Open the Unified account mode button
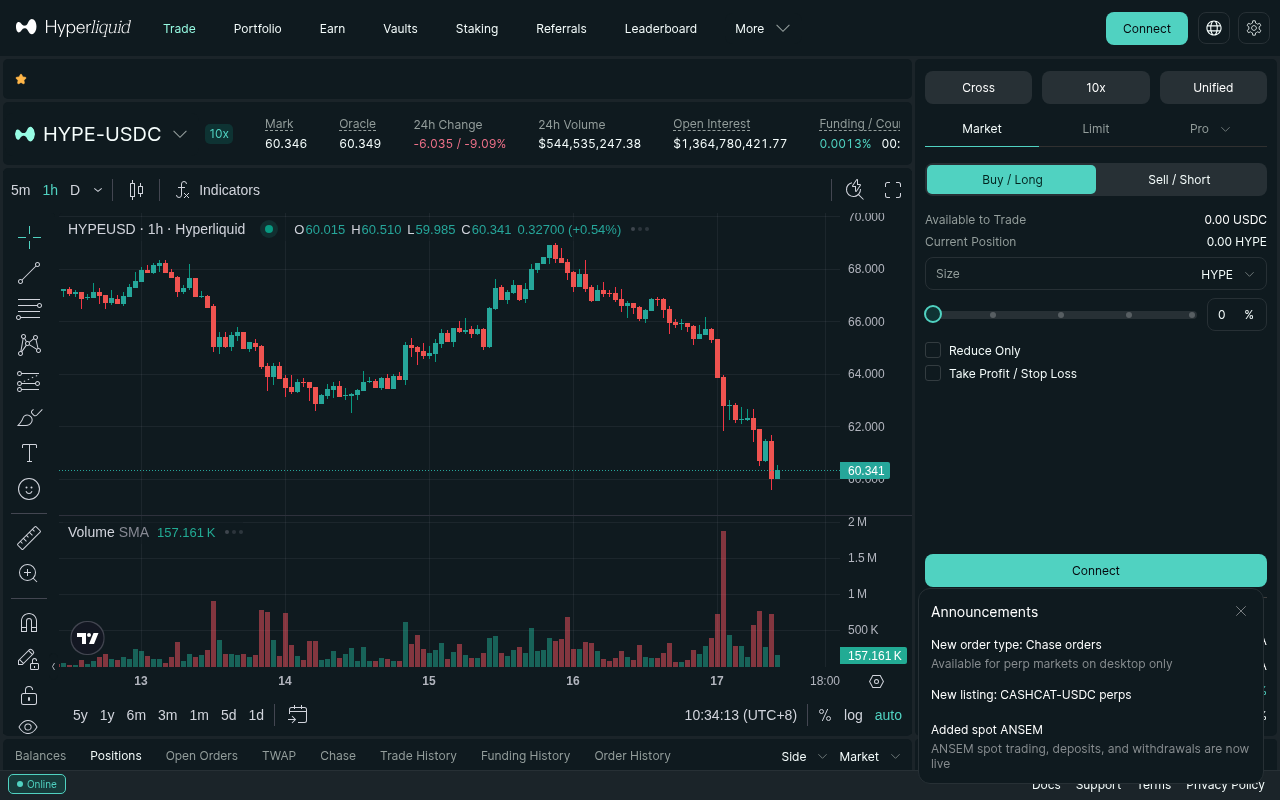Image resolution: width=1280 pixels, height=800 pixels. coord(1213,88)
